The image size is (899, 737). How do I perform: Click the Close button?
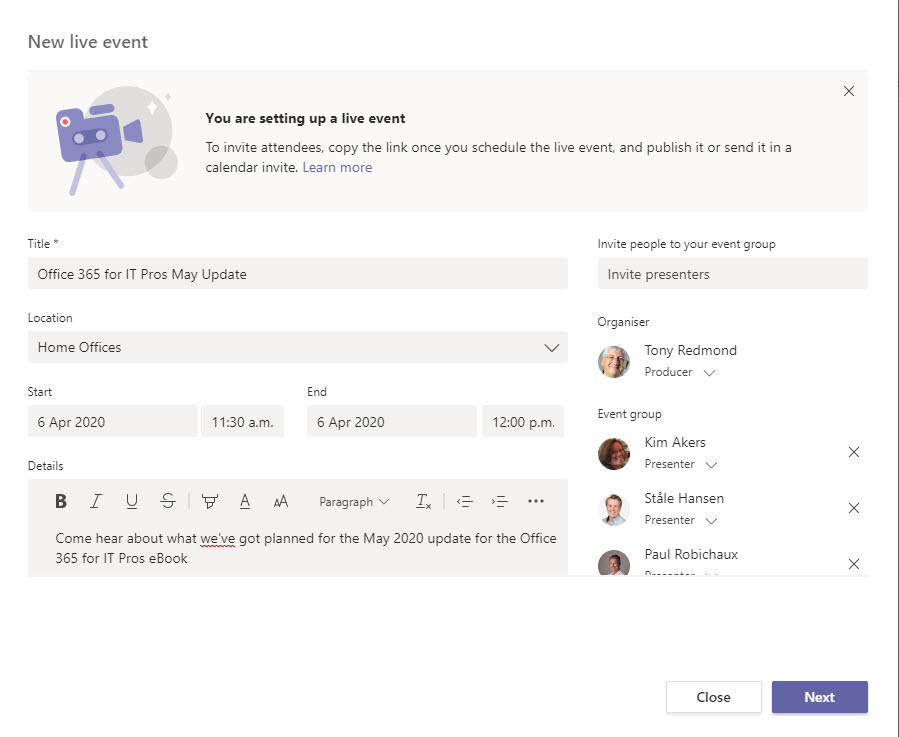click(713, 697)
